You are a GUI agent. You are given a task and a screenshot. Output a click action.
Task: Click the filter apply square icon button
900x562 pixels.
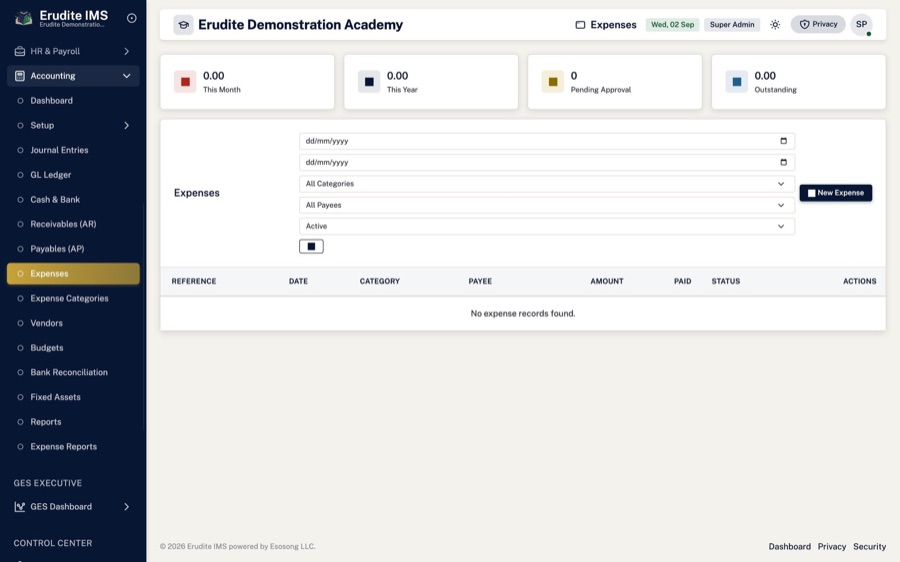(311, 246)
